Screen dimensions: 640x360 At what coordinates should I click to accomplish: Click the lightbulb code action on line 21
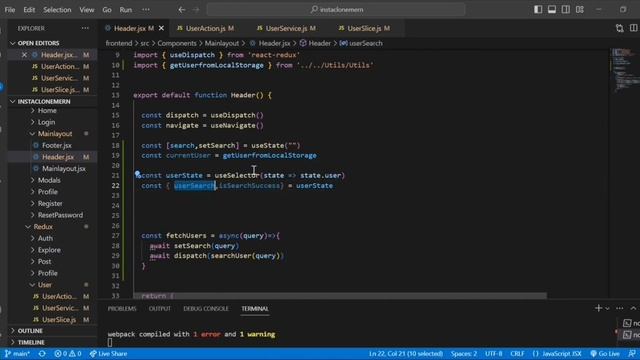[x=138, y=174]
